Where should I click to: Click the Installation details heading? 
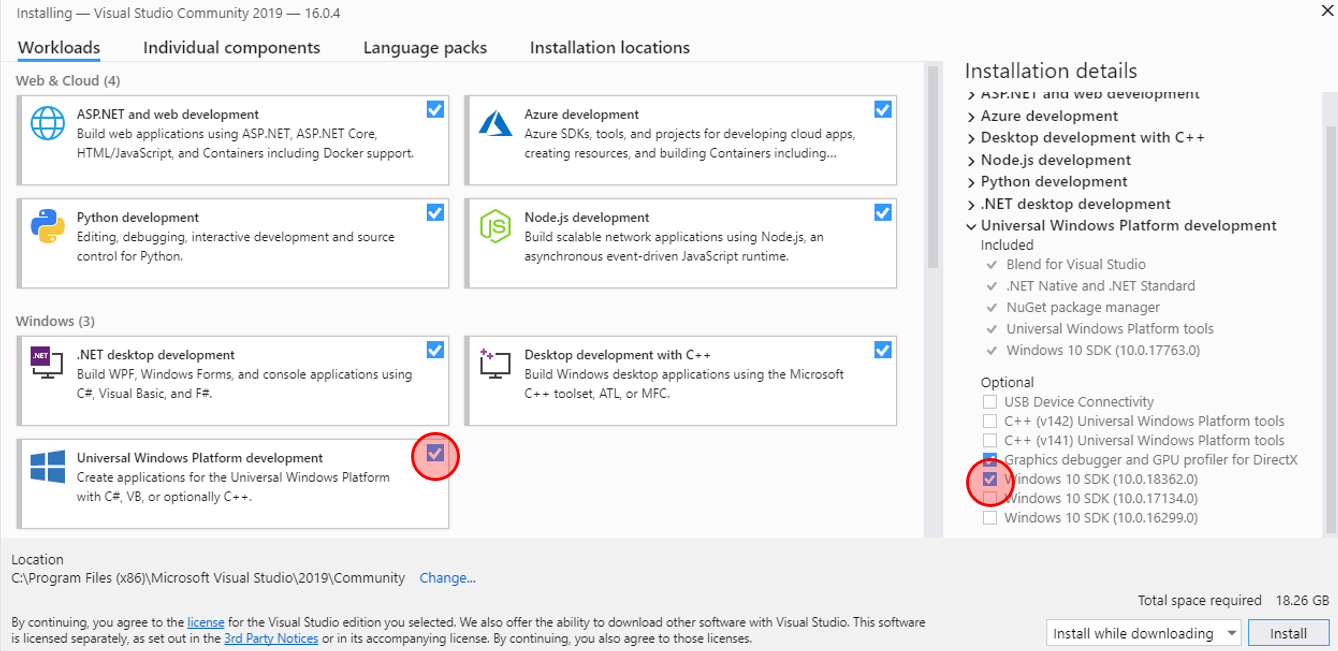(x=1051, y=71)
